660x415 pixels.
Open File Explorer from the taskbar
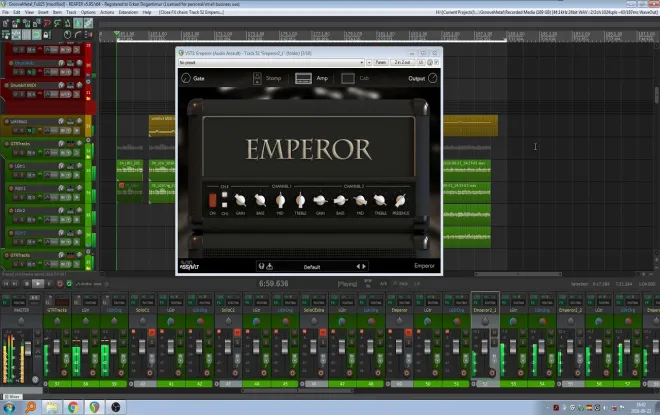click(52, 407)
